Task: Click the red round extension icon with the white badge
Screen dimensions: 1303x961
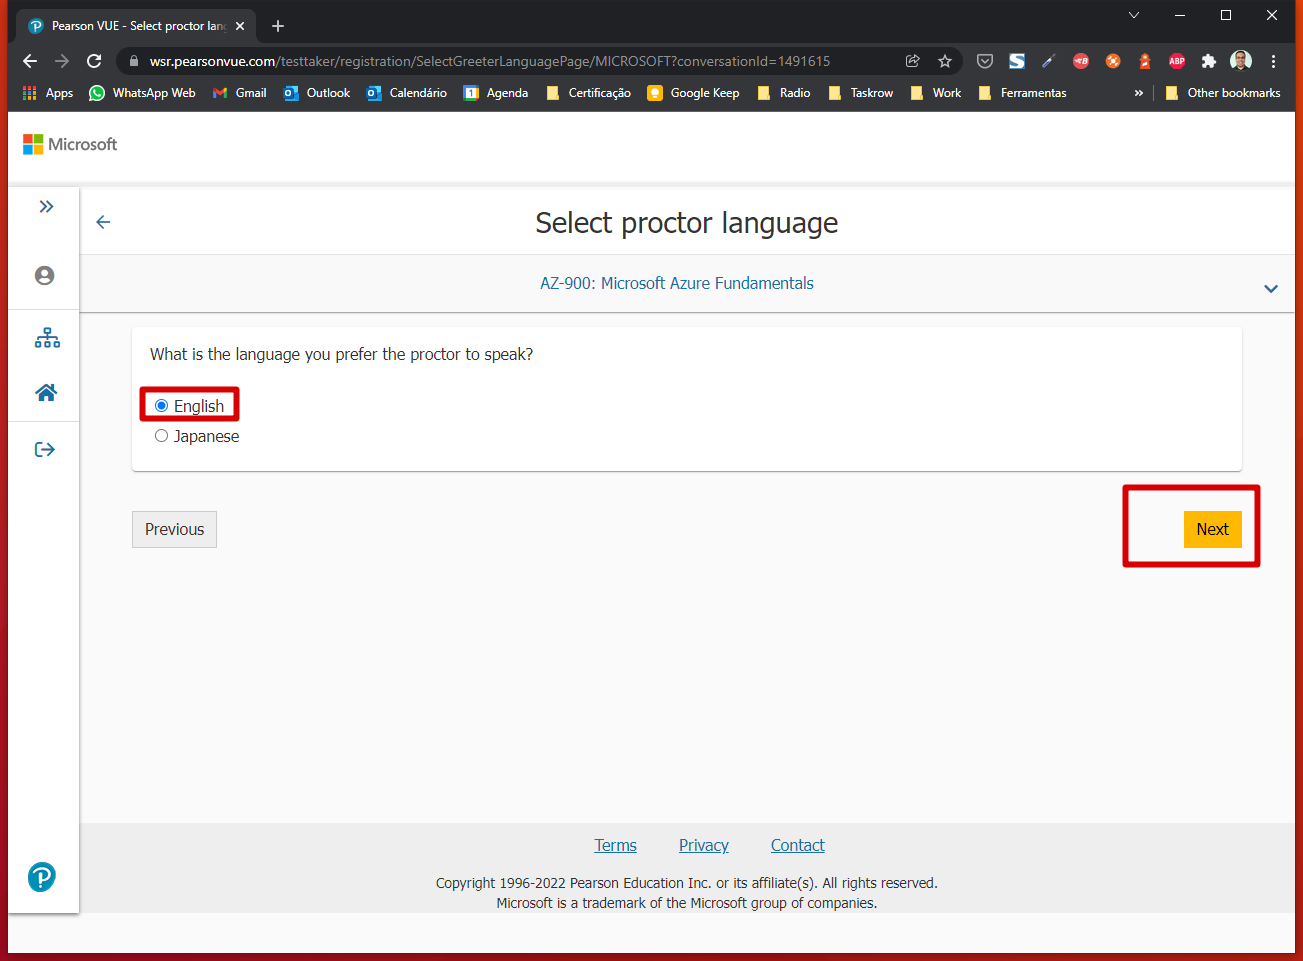Action: [x=1081, y=61]
